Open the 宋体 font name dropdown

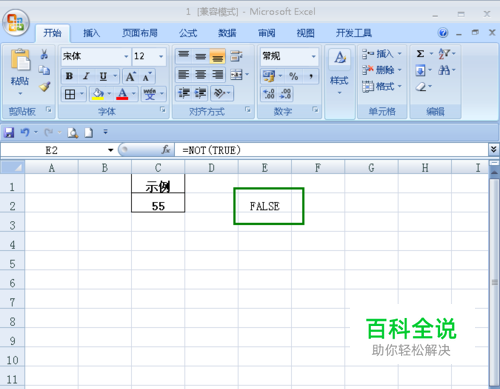pos(126,56)
